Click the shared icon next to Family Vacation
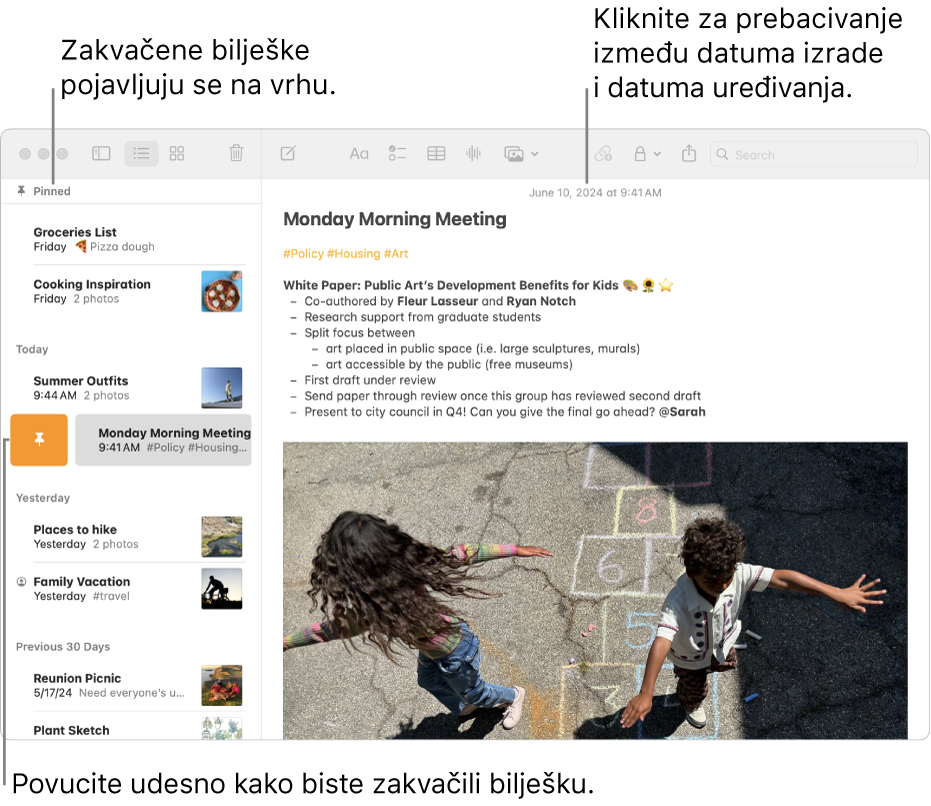The height and width of the screenshot is (806, 931). (x=21, y=581)
